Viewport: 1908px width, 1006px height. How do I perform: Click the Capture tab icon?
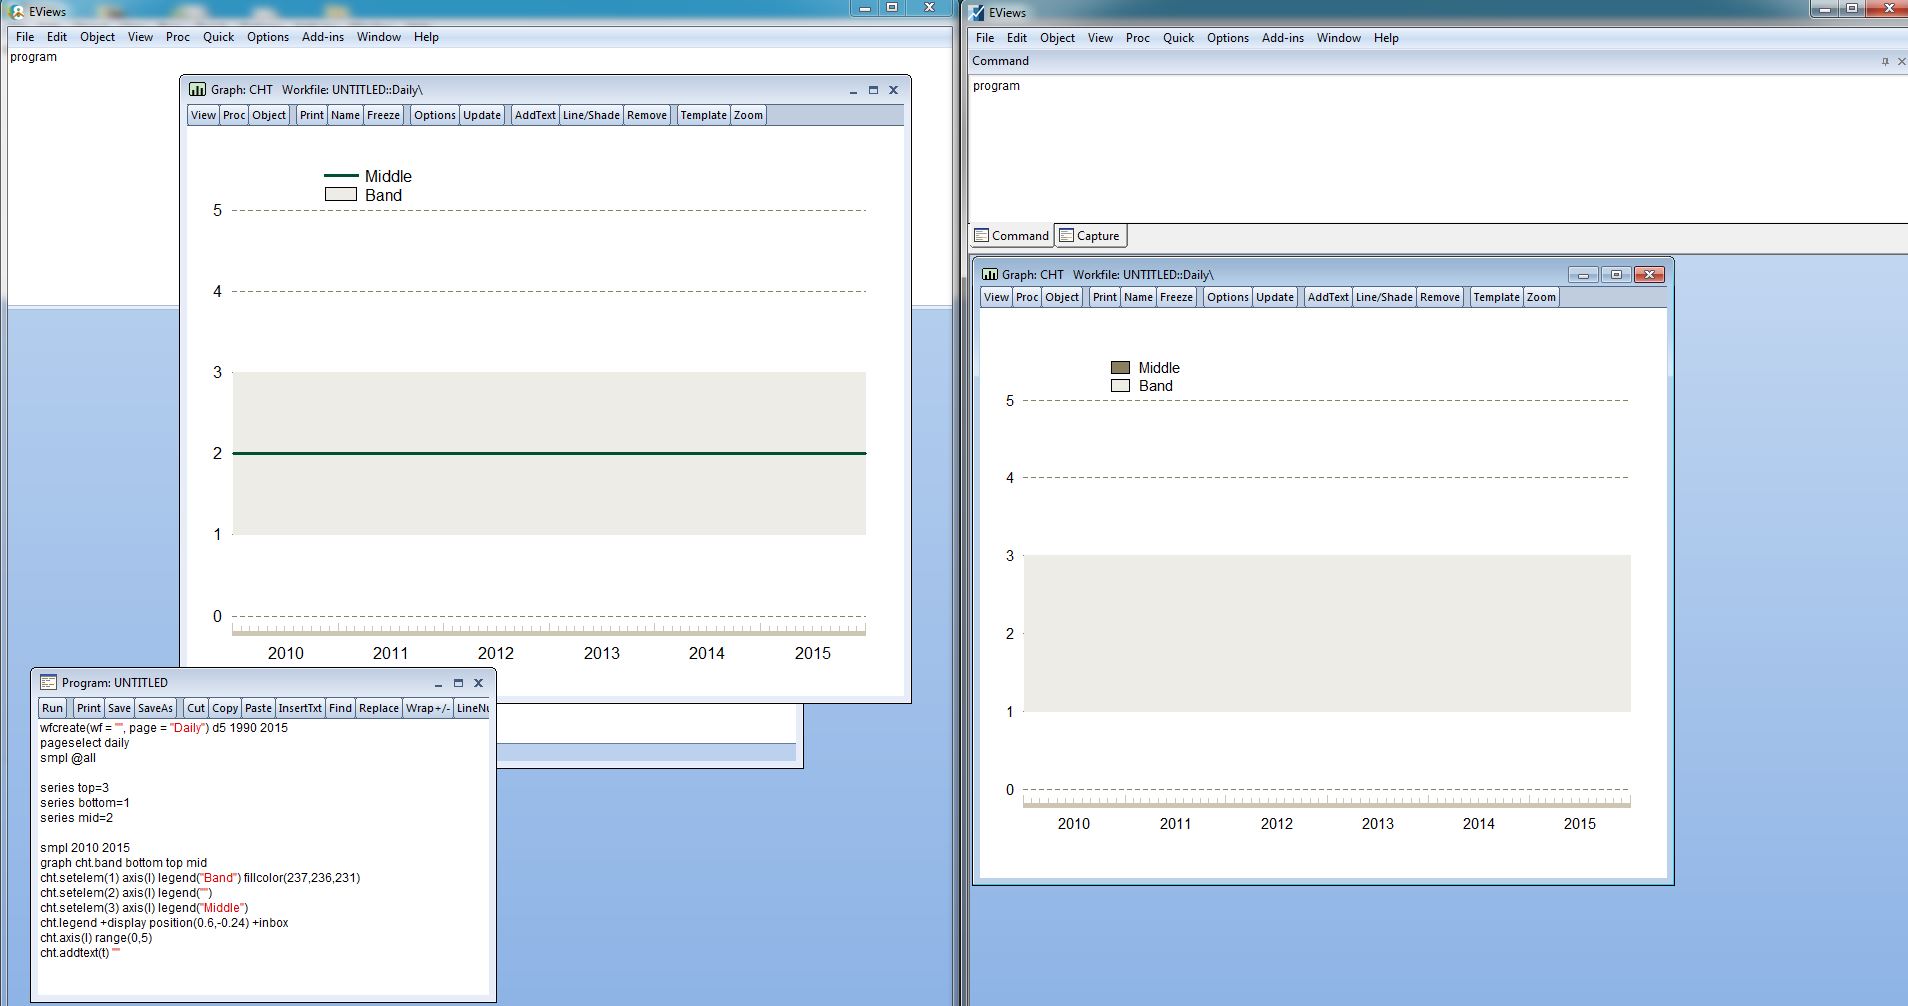click(1066, 236)
